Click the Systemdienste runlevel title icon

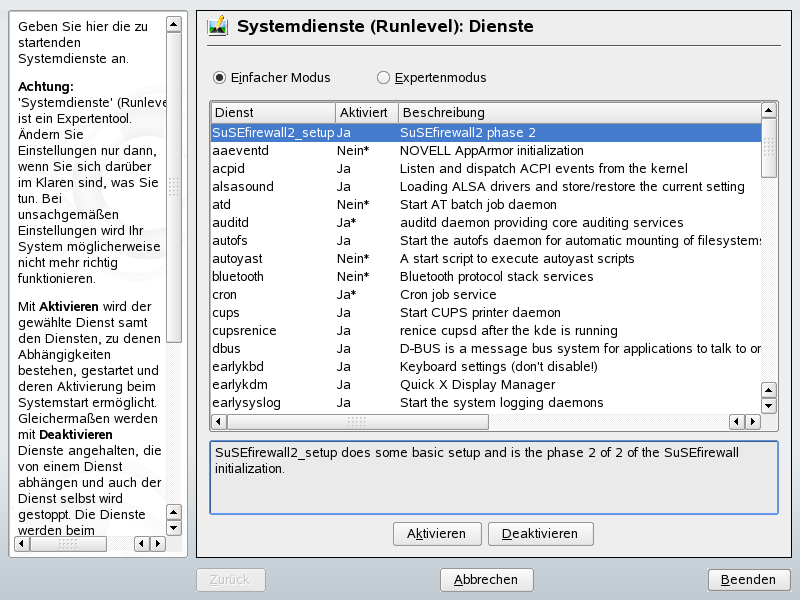(217, 27)
